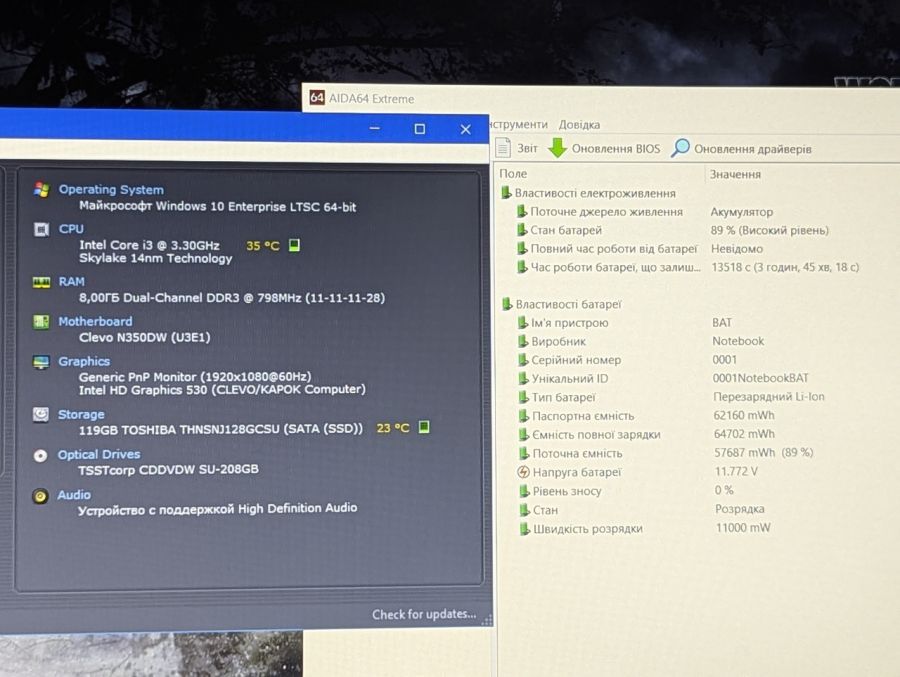The image size is (900, 677).
Task: Open the CPU section link
Action: click(71, 229)
